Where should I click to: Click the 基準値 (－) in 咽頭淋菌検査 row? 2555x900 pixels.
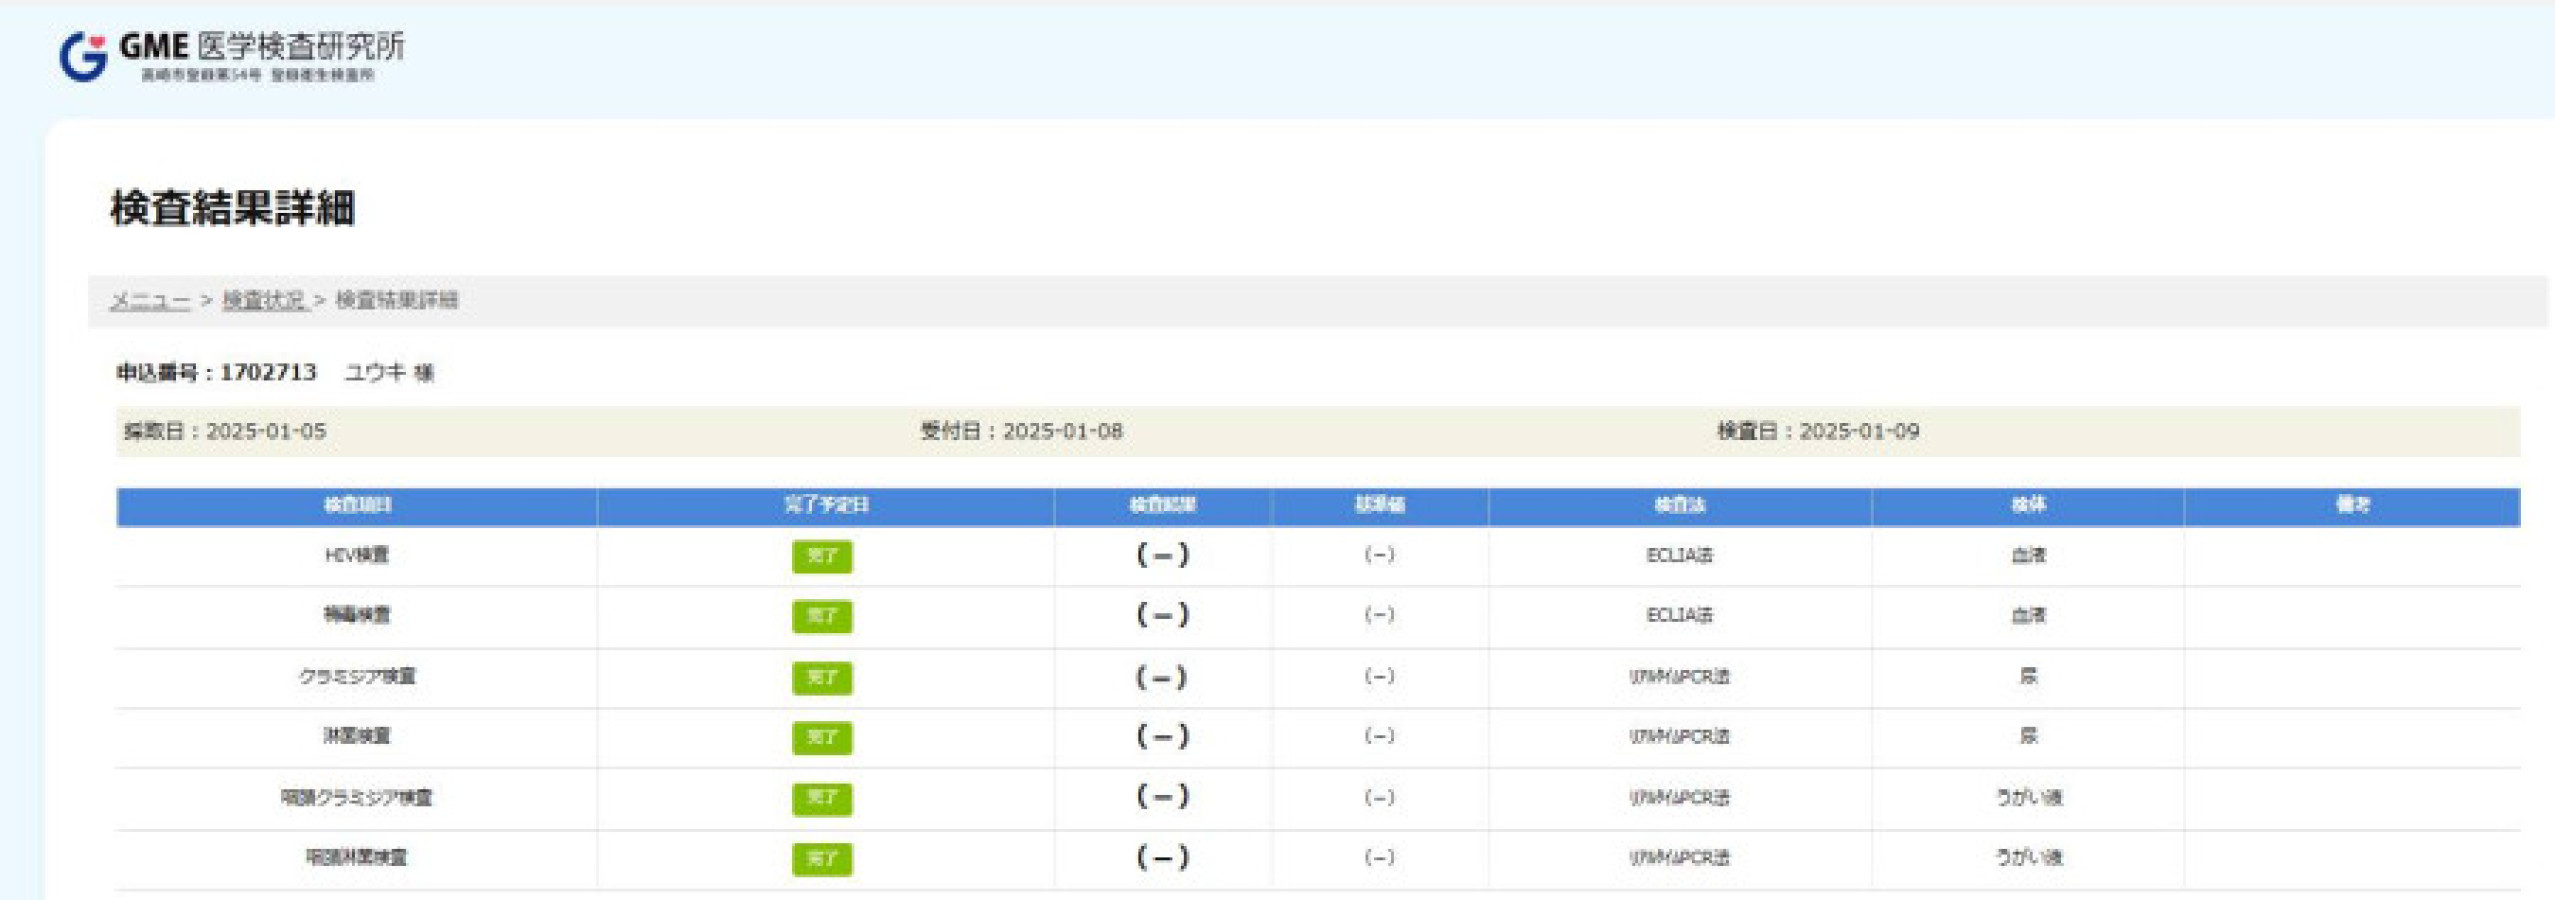point(1379,857)
